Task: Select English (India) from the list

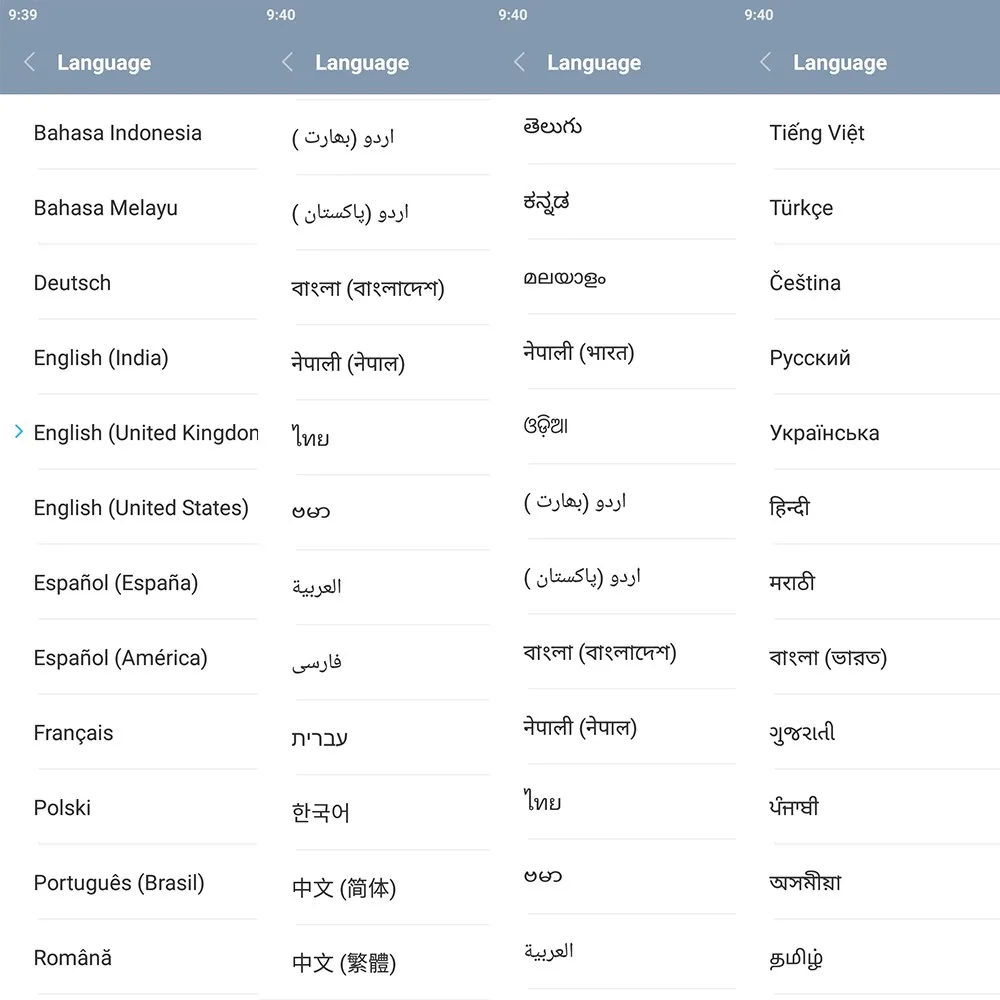Action: point(102,357)
